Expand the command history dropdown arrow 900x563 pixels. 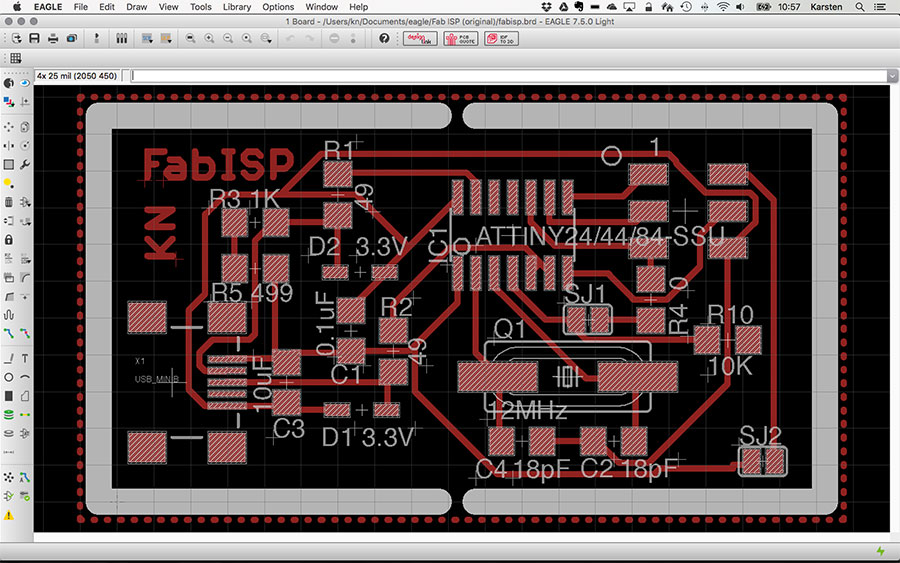[x=893, y=76]
